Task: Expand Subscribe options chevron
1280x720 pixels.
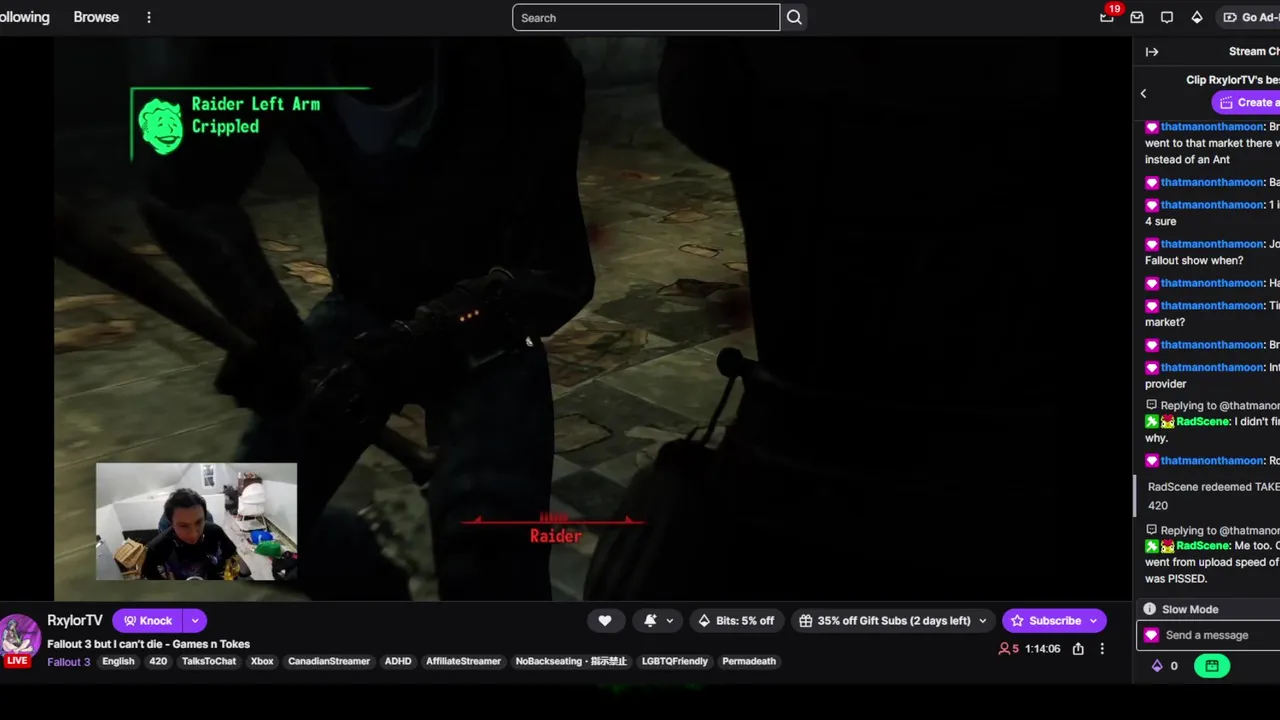Action: (x=1093, y=620)
